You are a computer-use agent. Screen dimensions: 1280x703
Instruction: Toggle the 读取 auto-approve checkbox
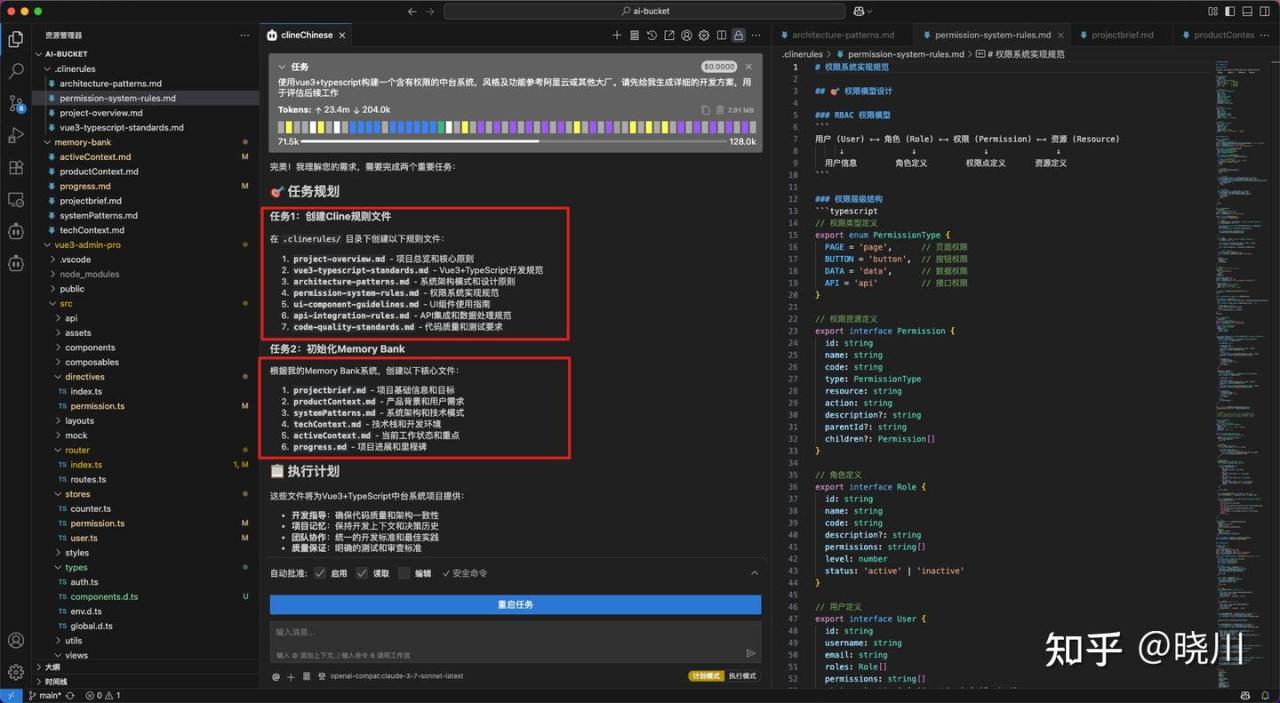[362, 573]
